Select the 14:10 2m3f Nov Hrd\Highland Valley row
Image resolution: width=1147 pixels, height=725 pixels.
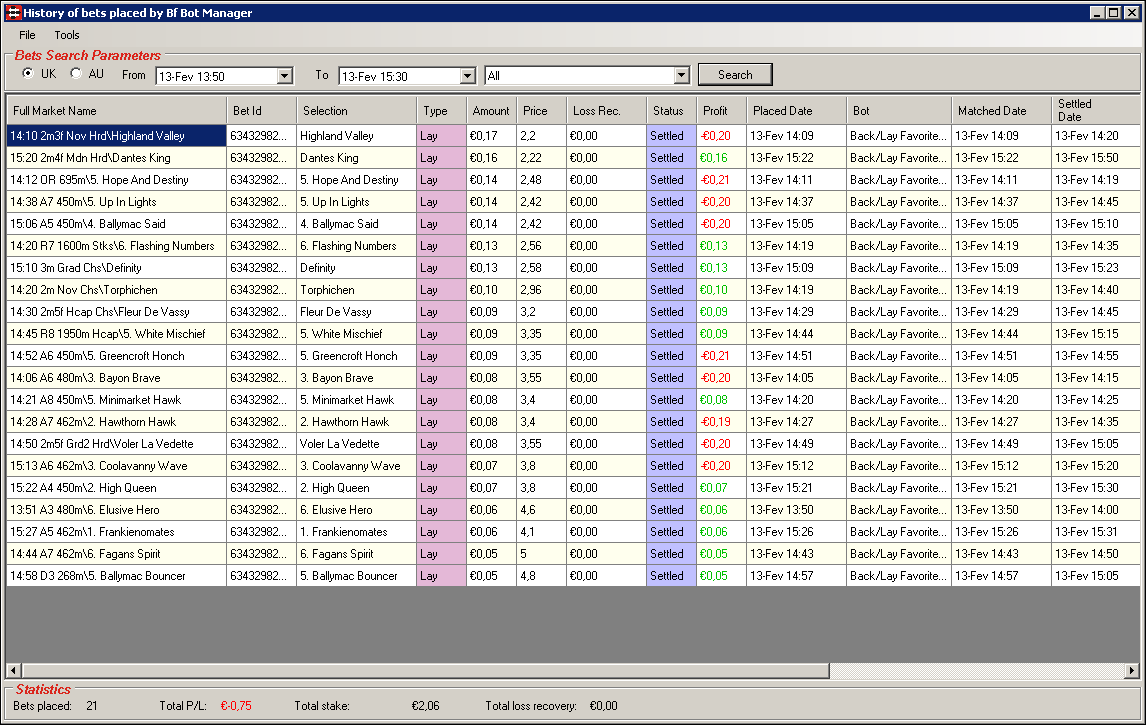coord(573,136)
